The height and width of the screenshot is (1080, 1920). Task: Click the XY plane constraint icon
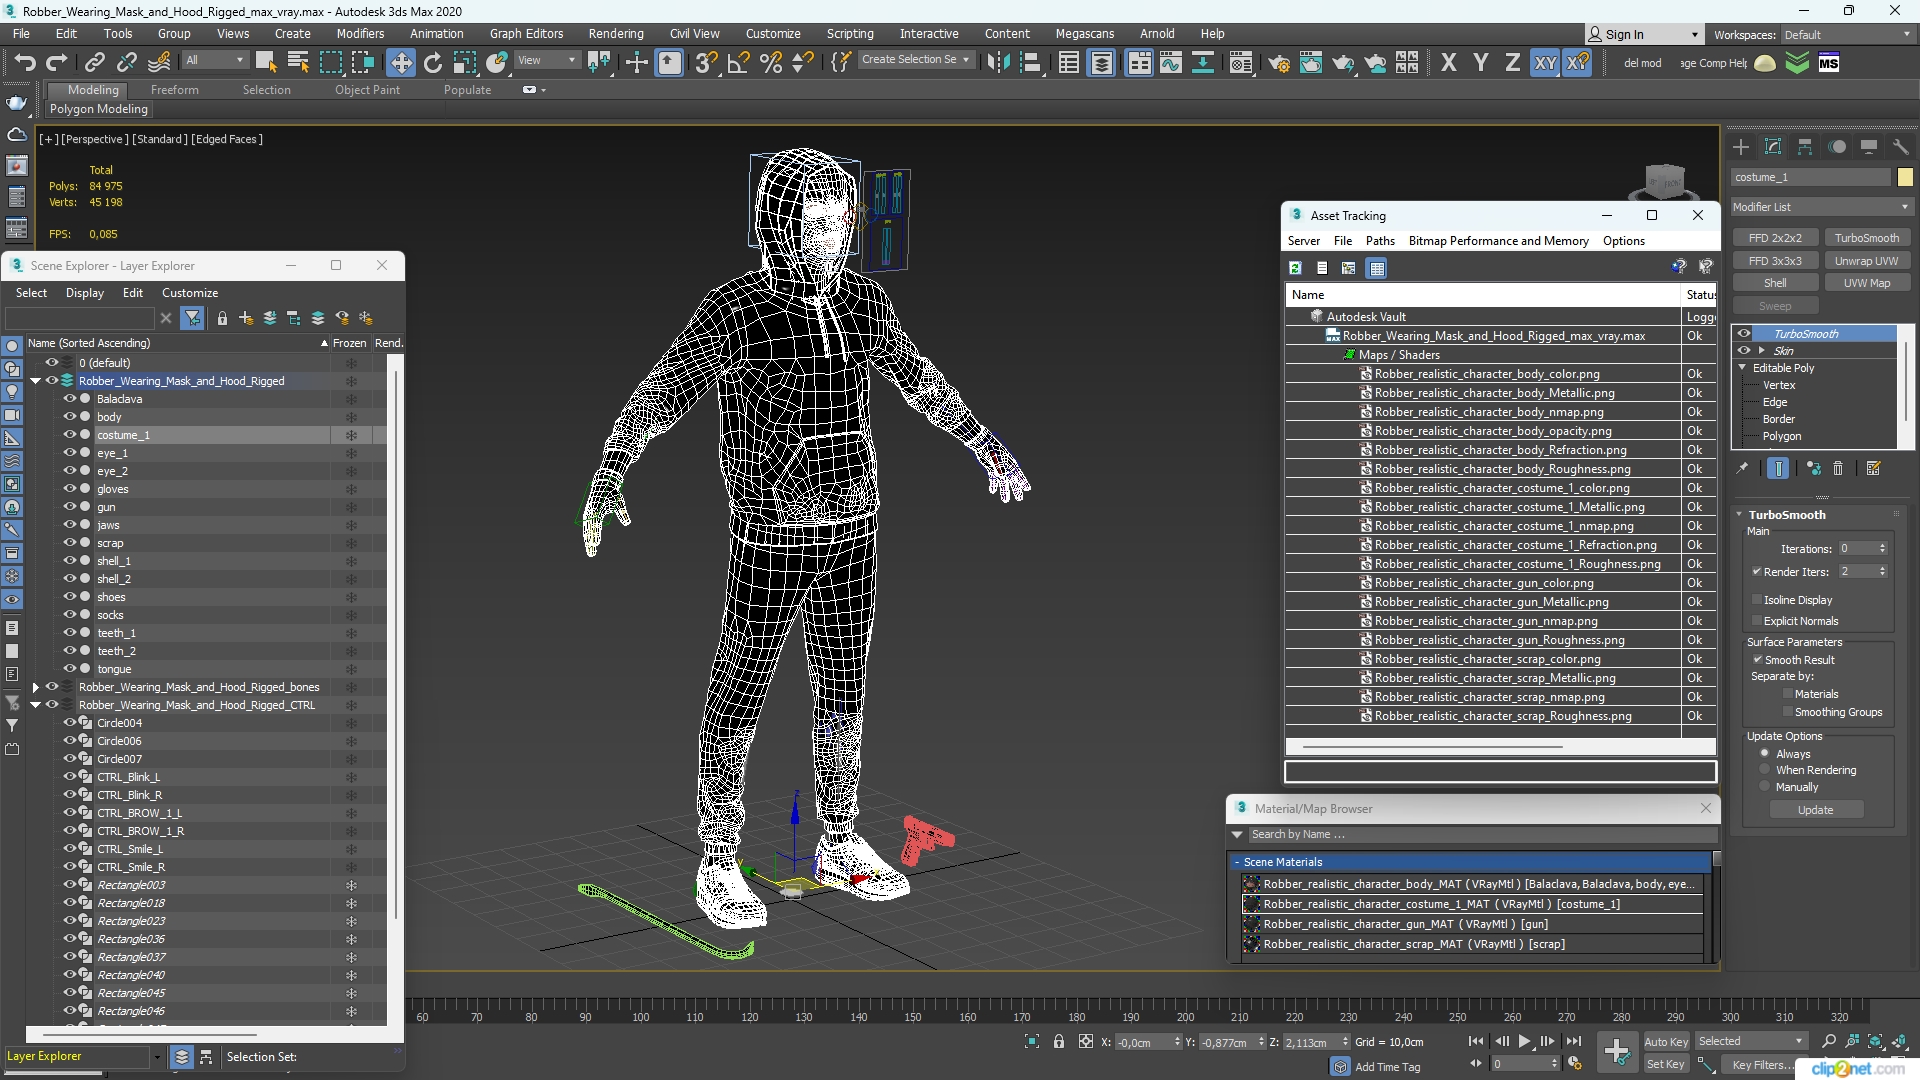tap(1545, 63)
